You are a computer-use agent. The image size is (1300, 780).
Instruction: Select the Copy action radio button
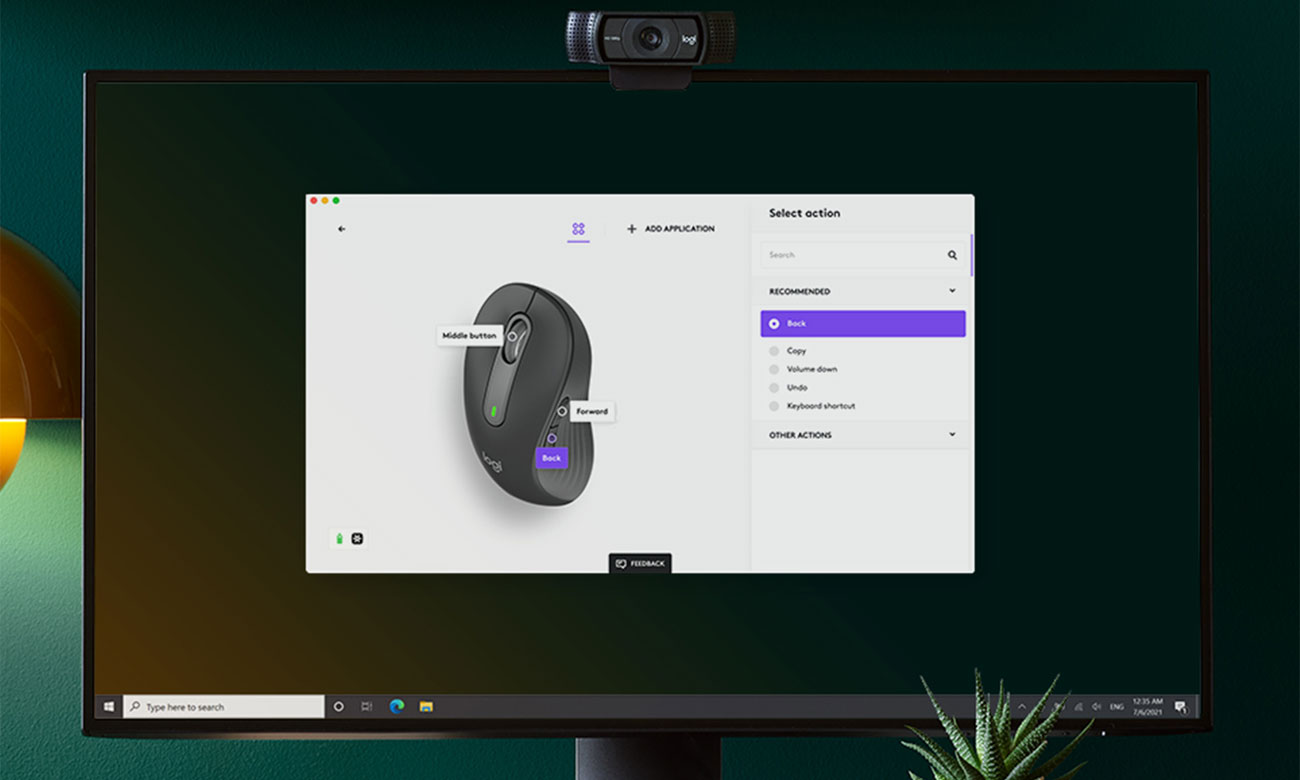point(774,351)
